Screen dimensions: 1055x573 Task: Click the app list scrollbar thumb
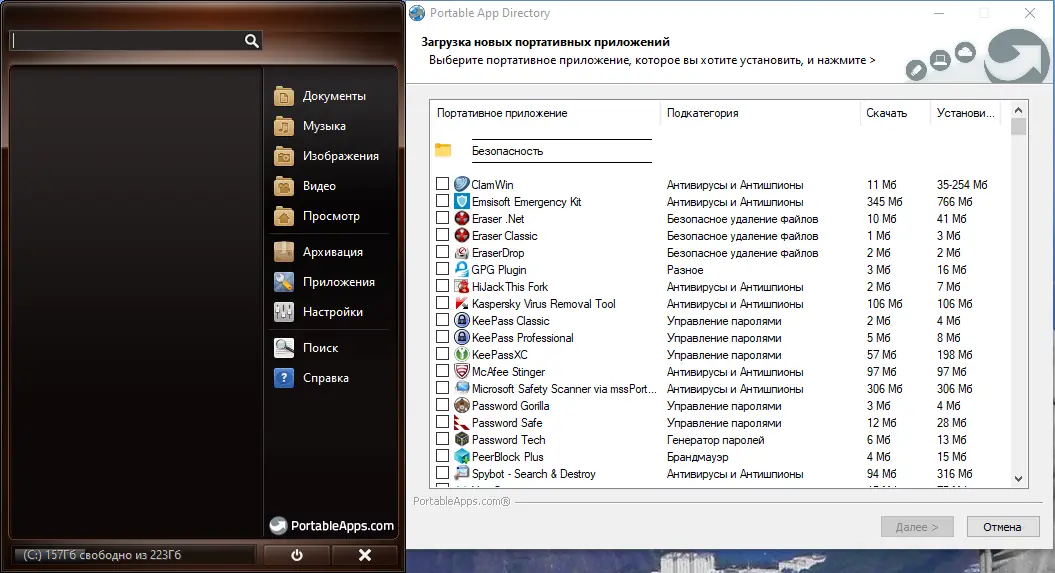point(1018,126)
